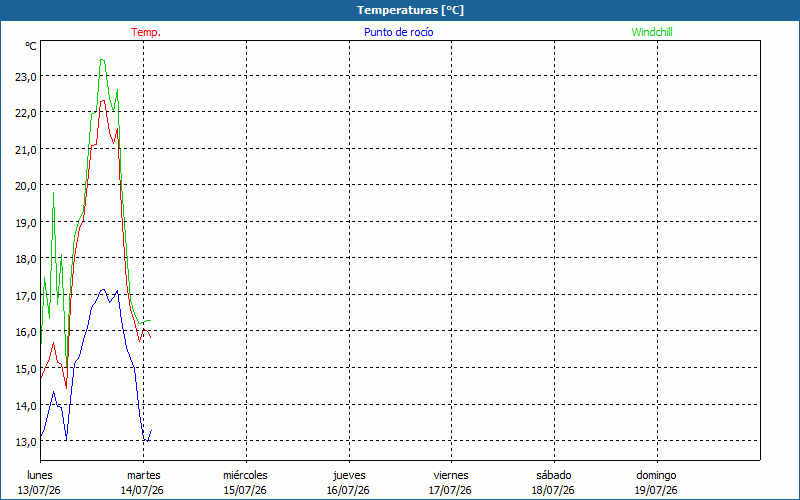
Task: Click the 'Temperaturas [°C]' chart title
Action: (x=410, y=10)
